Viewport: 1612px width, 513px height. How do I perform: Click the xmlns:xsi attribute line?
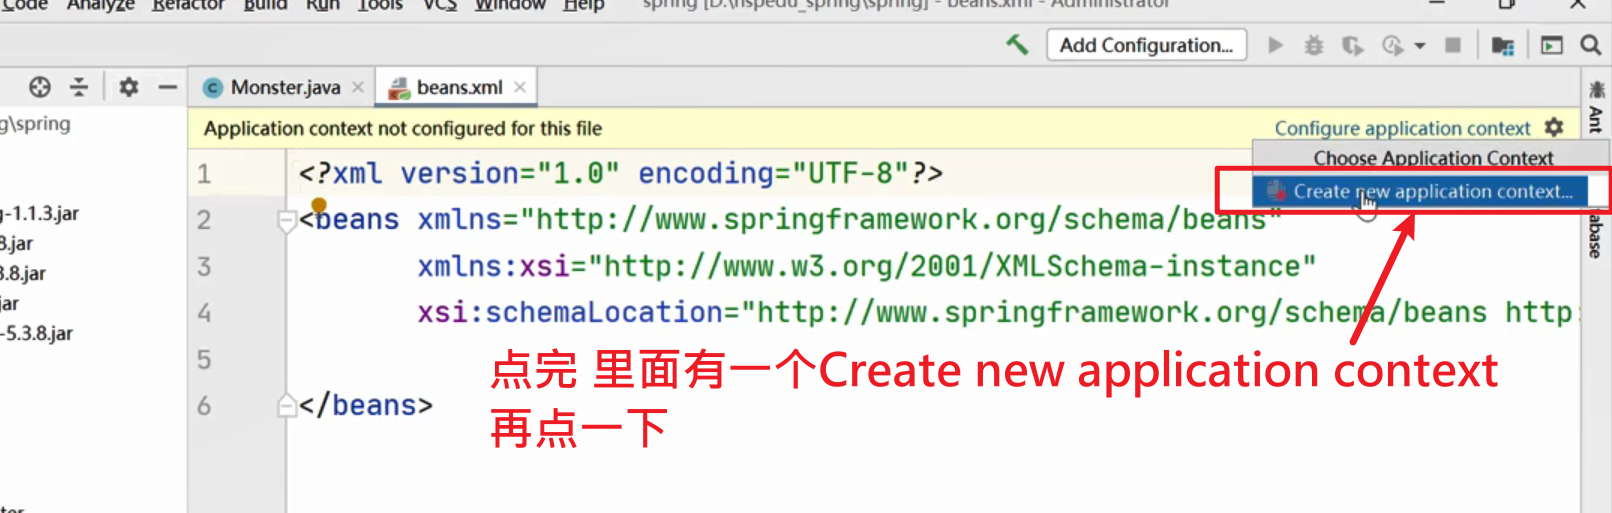866,266
